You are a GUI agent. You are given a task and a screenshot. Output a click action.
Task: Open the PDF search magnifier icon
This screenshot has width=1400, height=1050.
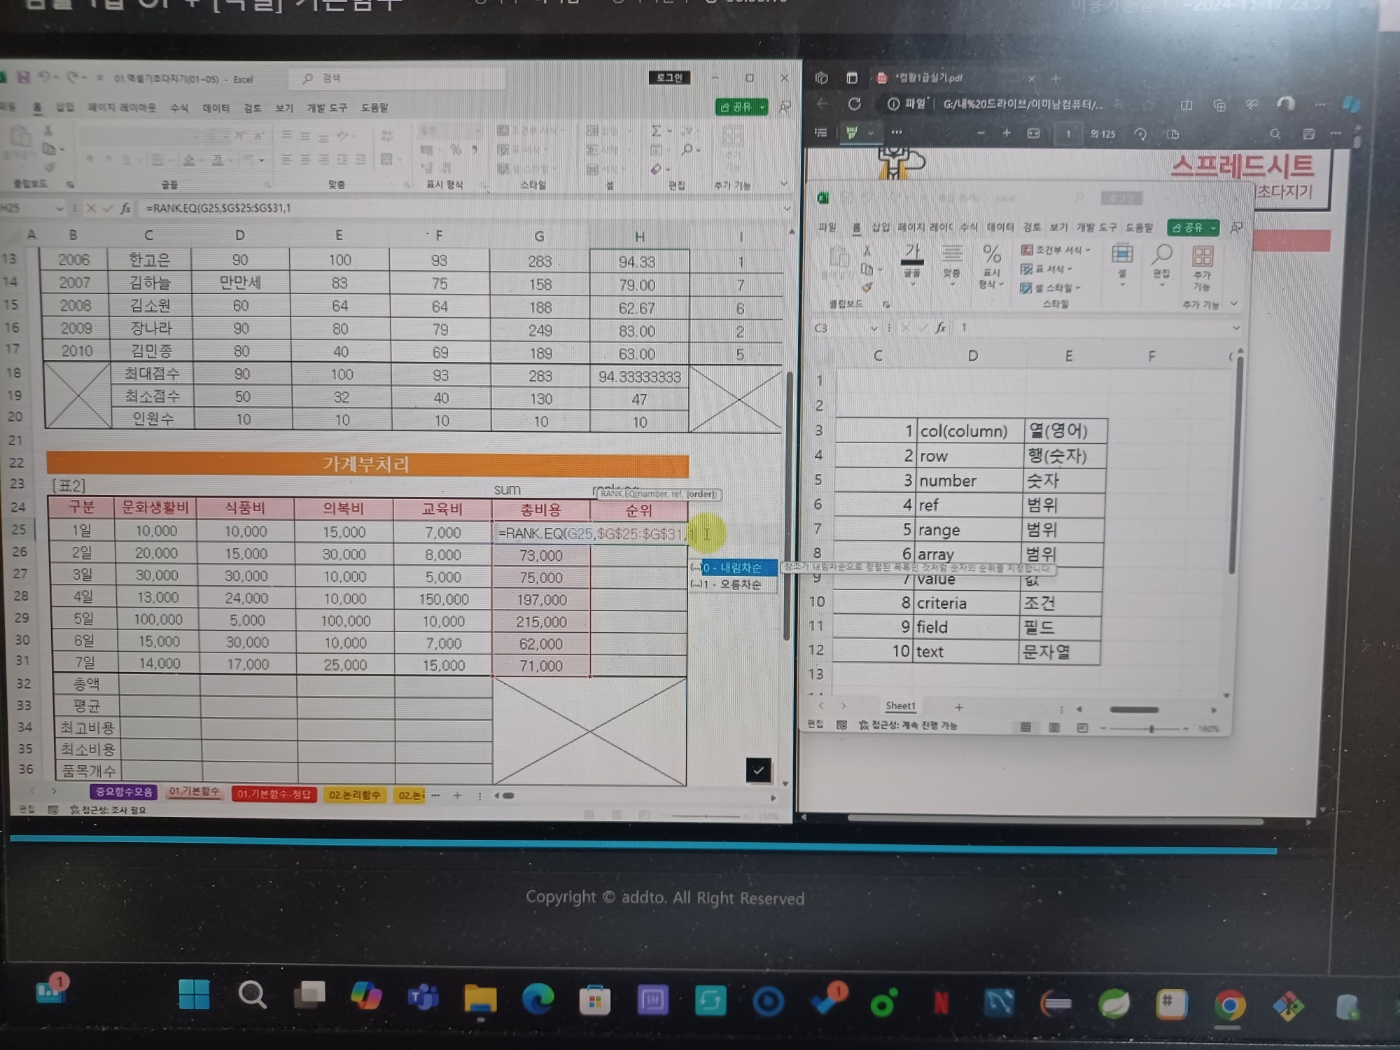(x=1275, y=134)
